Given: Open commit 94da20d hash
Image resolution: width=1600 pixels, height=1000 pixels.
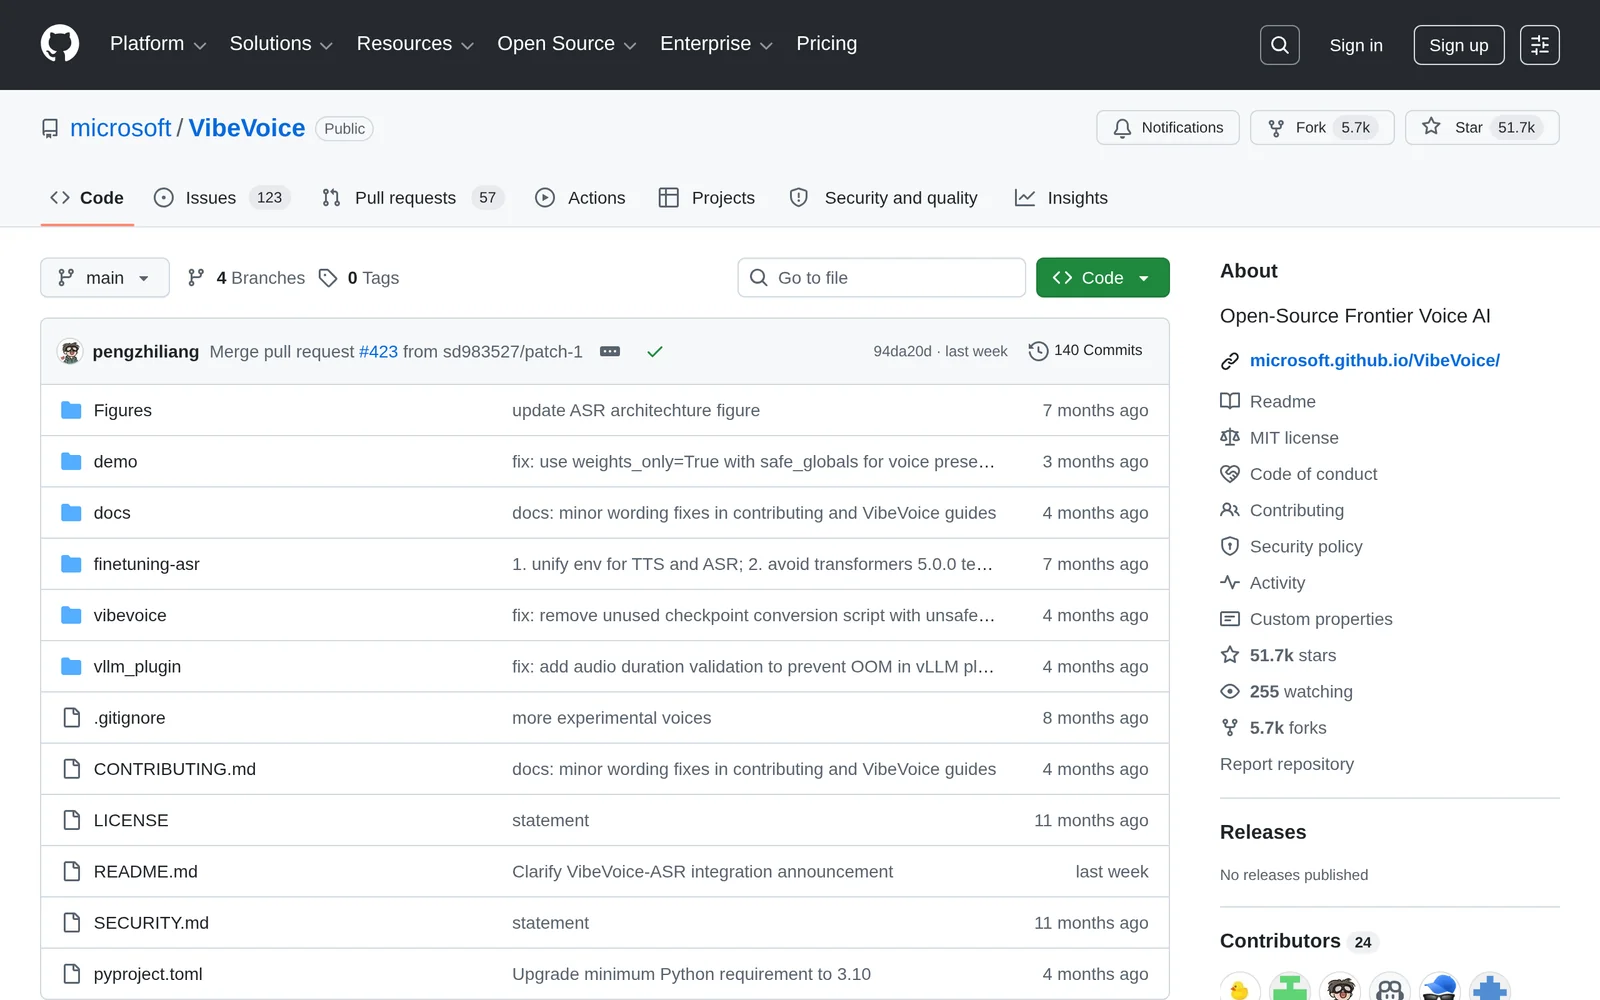Looking at the screenshot, I should [x=902, y=351].
